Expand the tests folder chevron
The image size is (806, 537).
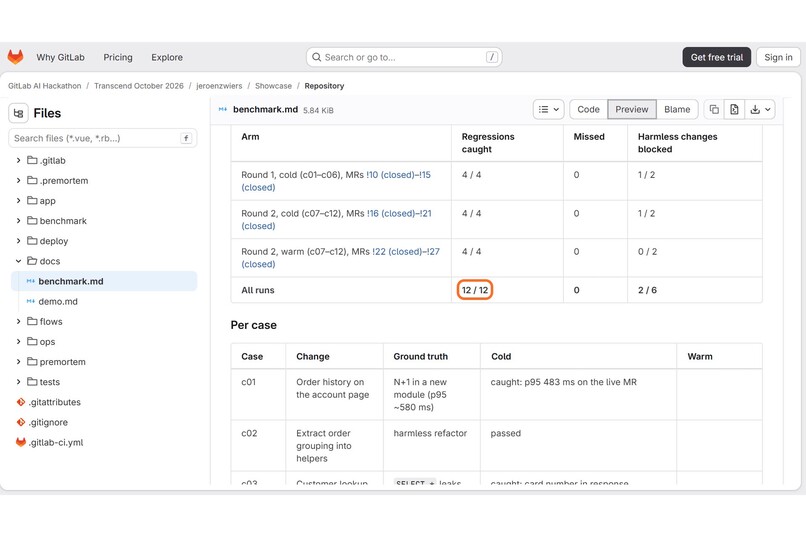[19, 382]
